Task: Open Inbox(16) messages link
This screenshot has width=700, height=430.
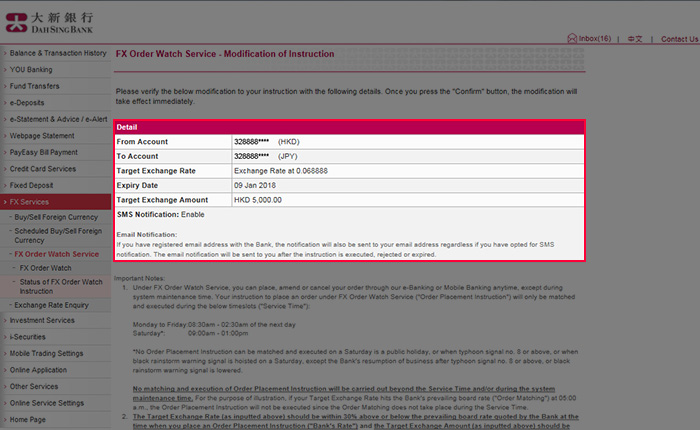Action: (595, 39)
